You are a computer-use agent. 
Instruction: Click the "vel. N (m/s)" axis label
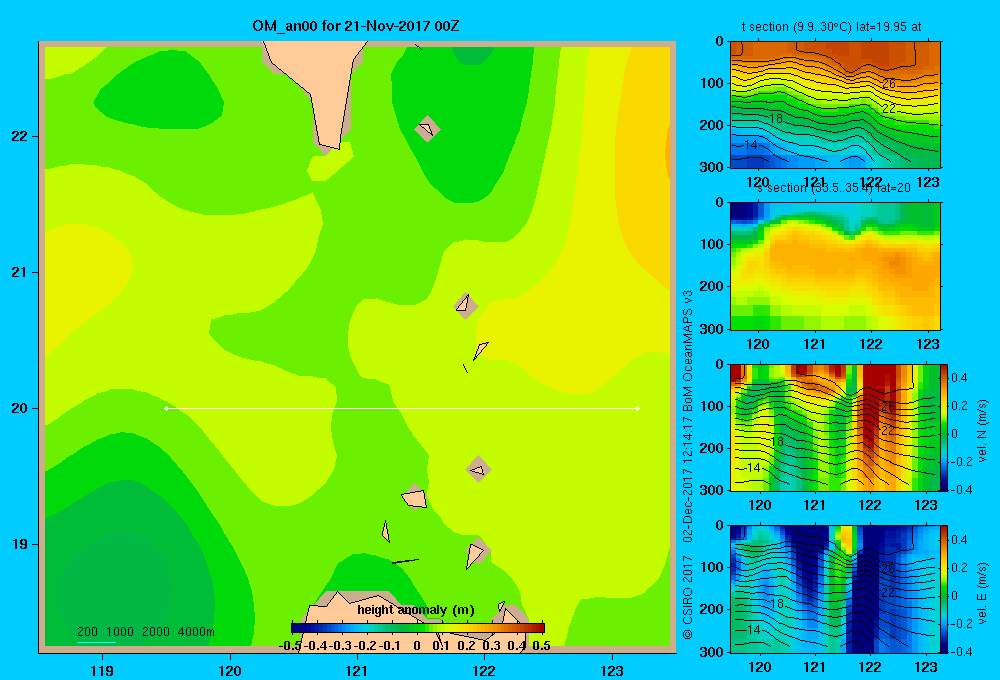click(983, 431)
